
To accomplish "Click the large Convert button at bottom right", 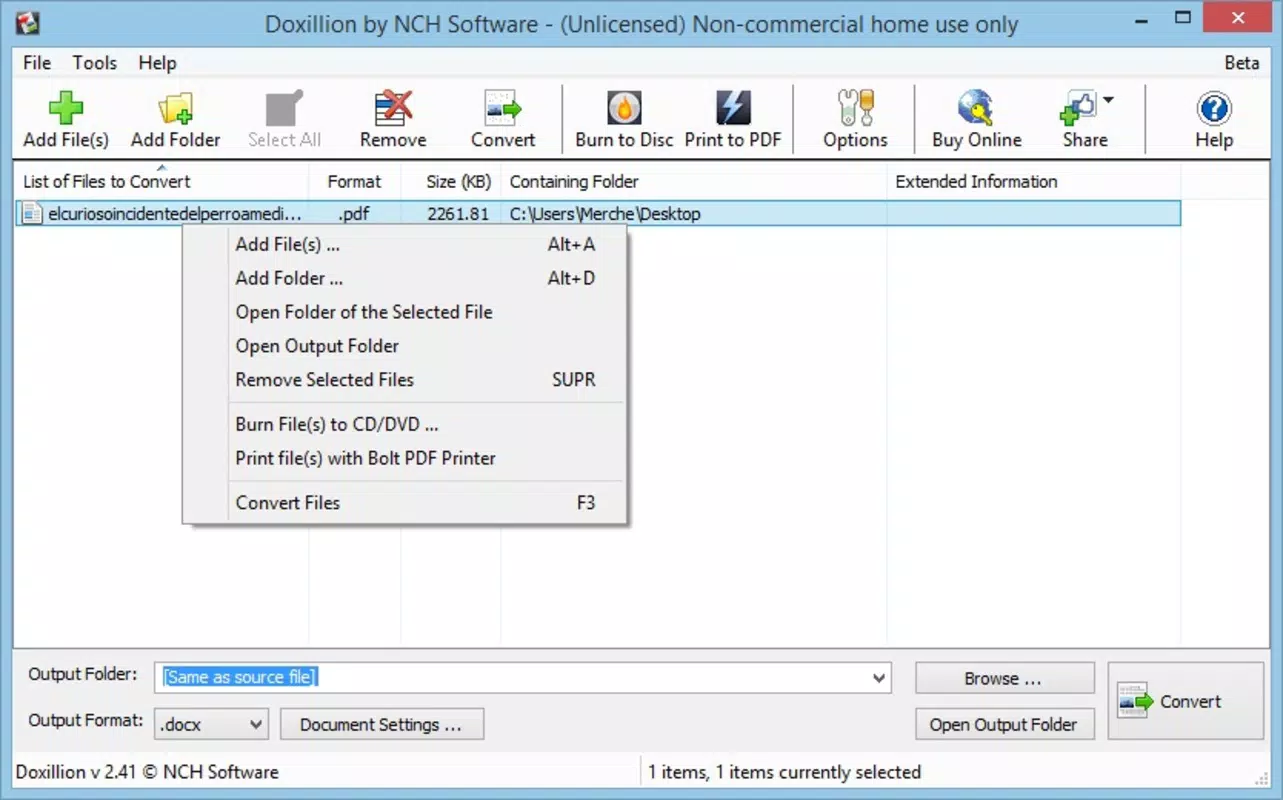I will pyautogui.click(x=1186, y=701).
